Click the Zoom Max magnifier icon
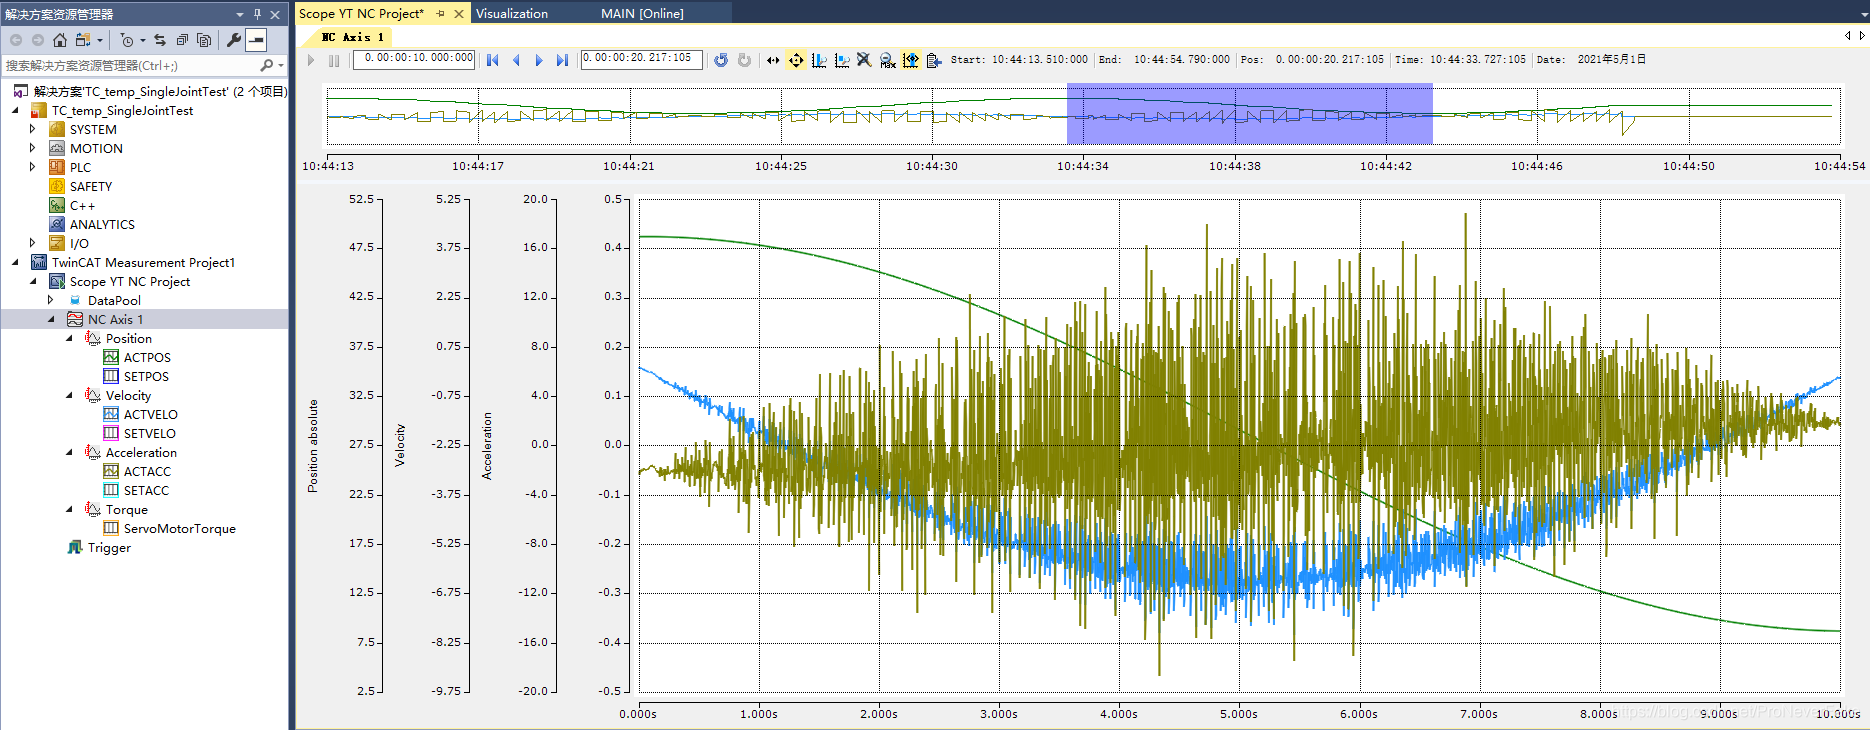This screenshot has height=730, width=1870. pyautogui.click(x=887, y=60)
